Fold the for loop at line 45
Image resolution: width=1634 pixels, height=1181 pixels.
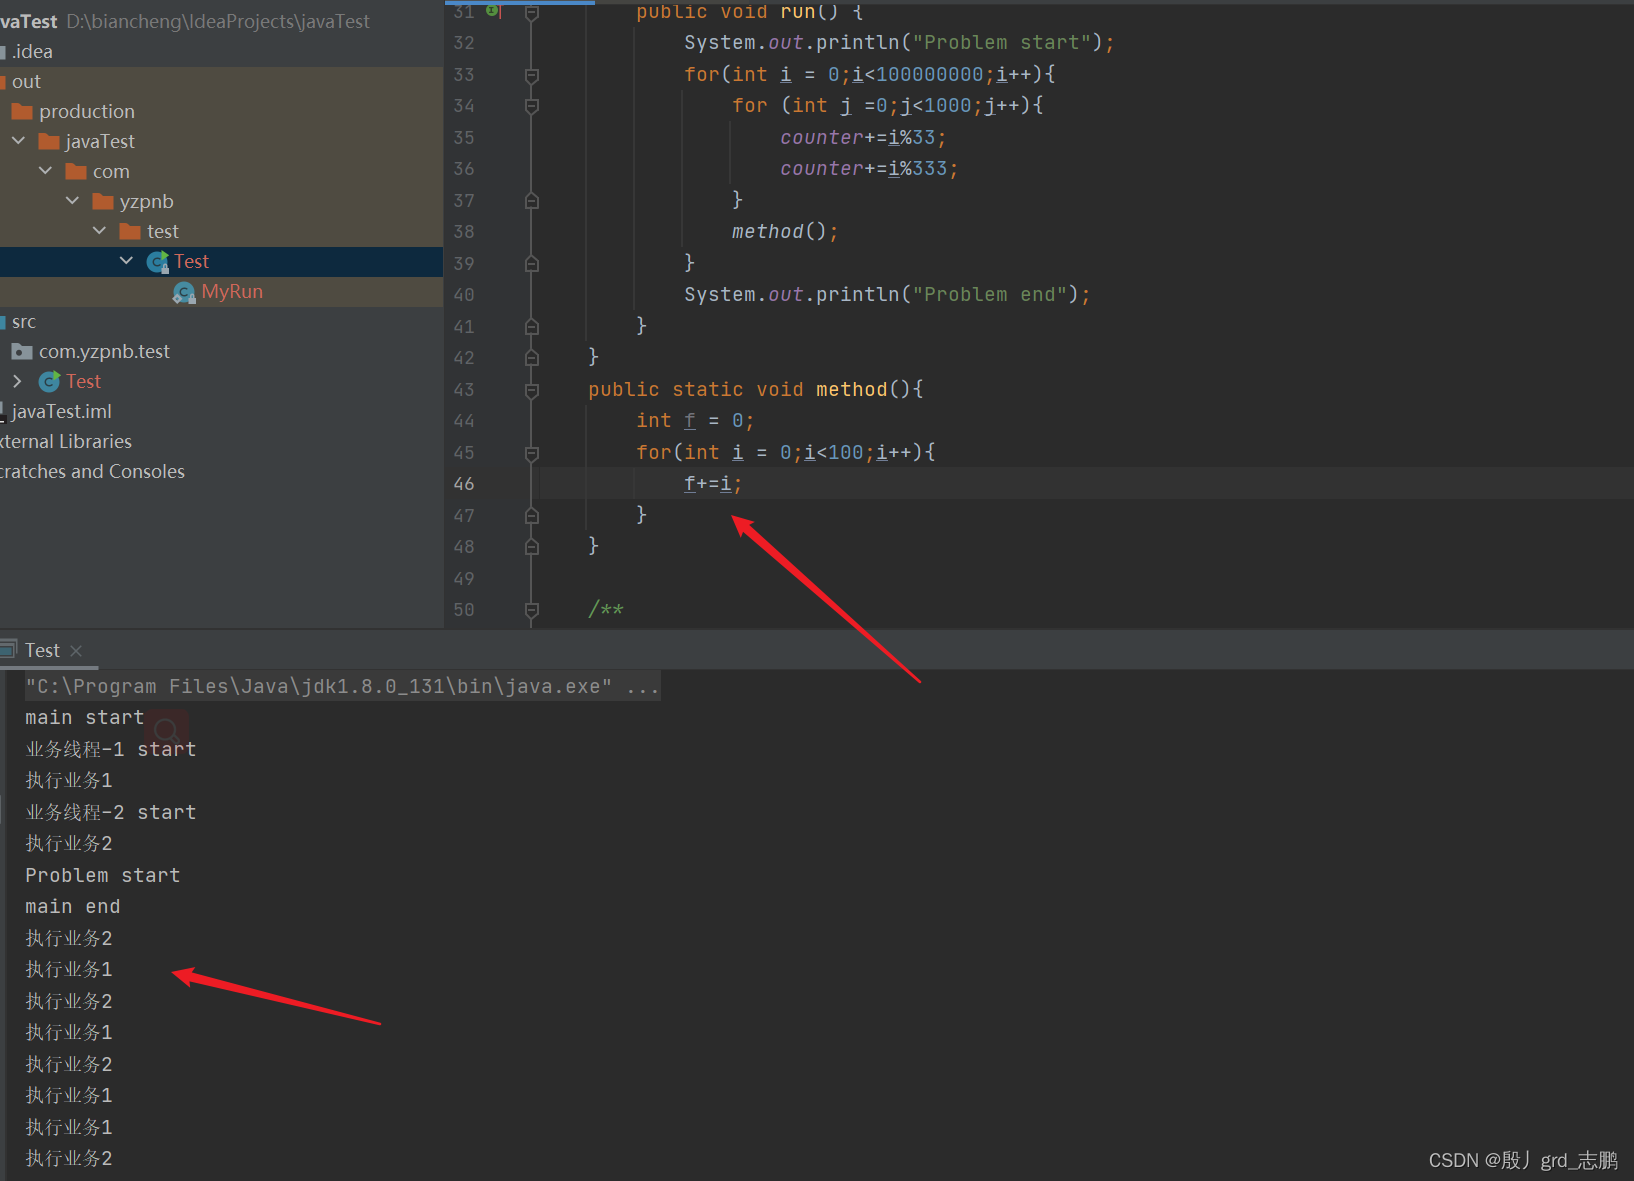coord(532,453)
